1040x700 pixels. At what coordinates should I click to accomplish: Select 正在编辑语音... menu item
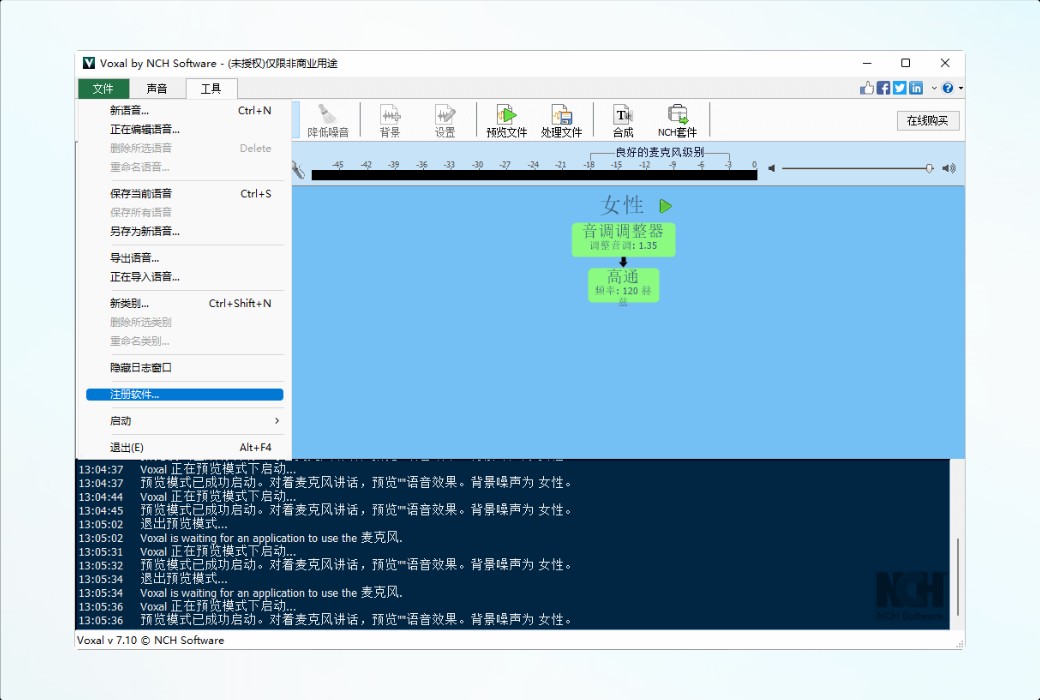click(184, 129)
